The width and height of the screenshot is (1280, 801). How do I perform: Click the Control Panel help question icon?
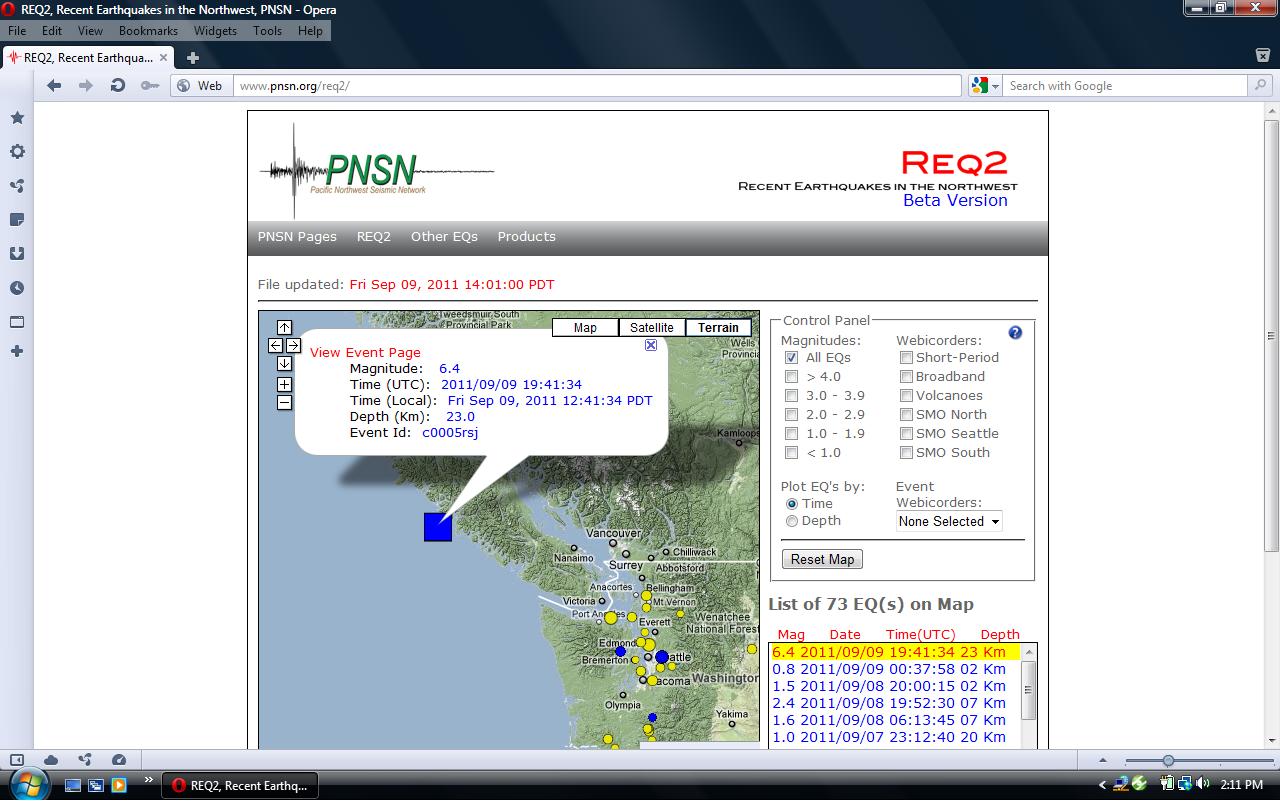click(x=1015, y=333)
